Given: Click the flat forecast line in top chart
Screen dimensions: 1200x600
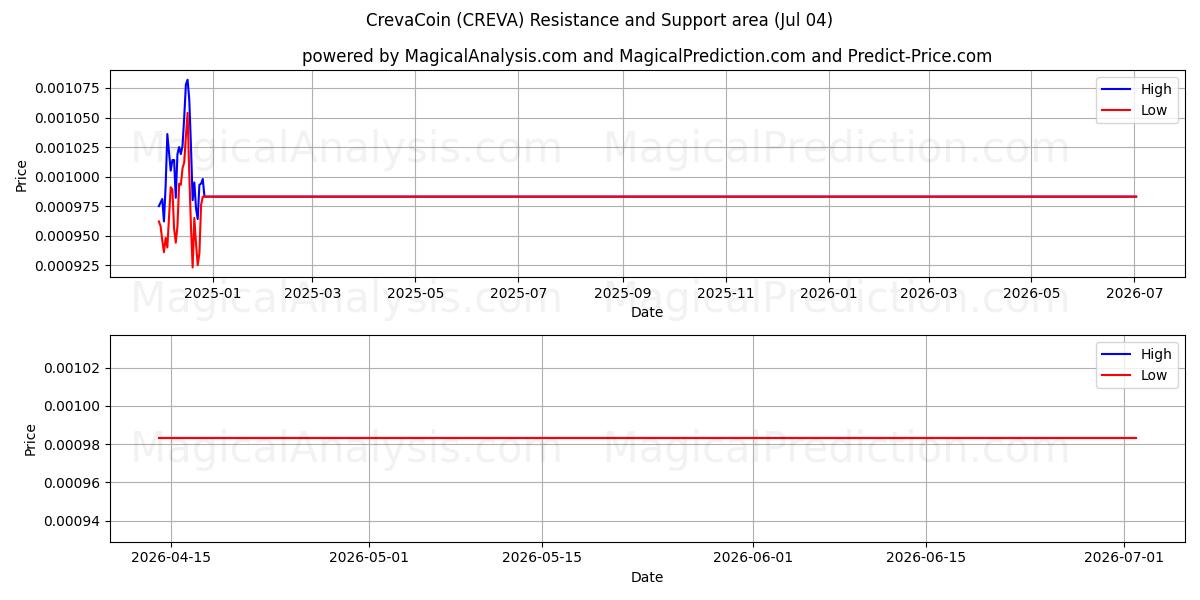Looking at the screenshot, I should [670, 196].
